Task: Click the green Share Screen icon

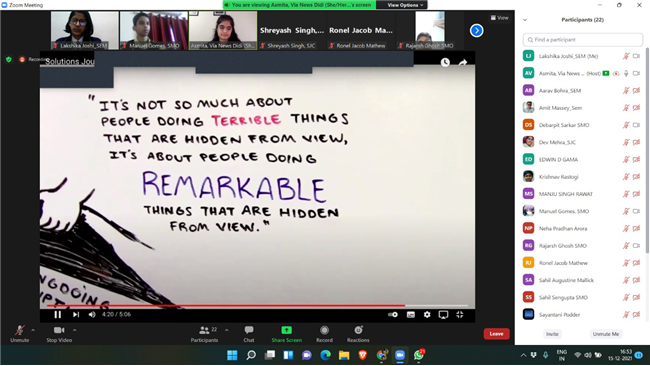Action: tap(286, 330)
